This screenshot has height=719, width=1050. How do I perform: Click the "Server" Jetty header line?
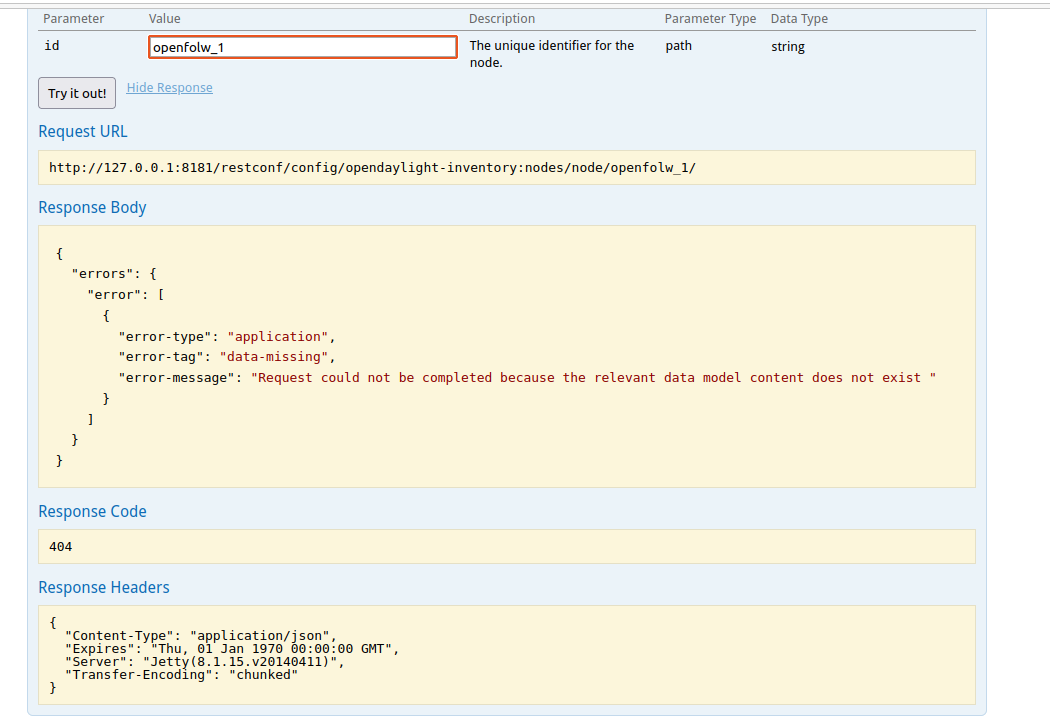204,661
